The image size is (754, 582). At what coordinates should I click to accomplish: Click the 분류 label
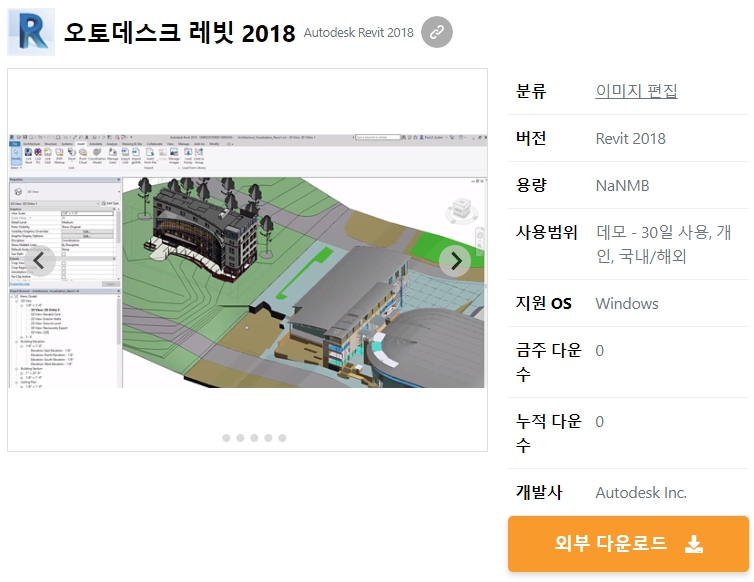[x=531, y=91]
